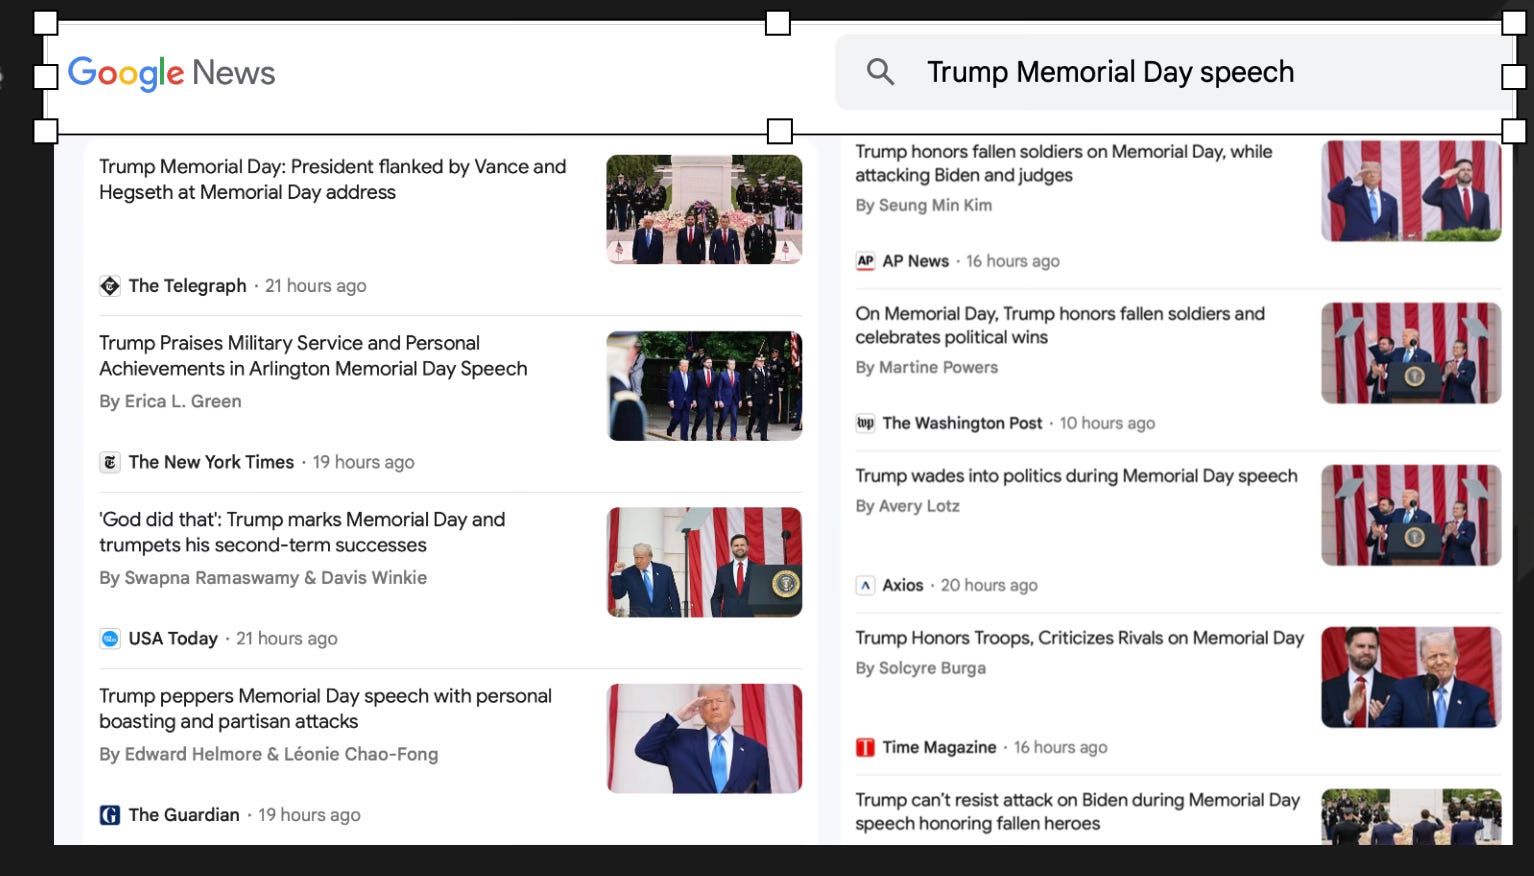Click the Axios source icon

tap(866, 585)
